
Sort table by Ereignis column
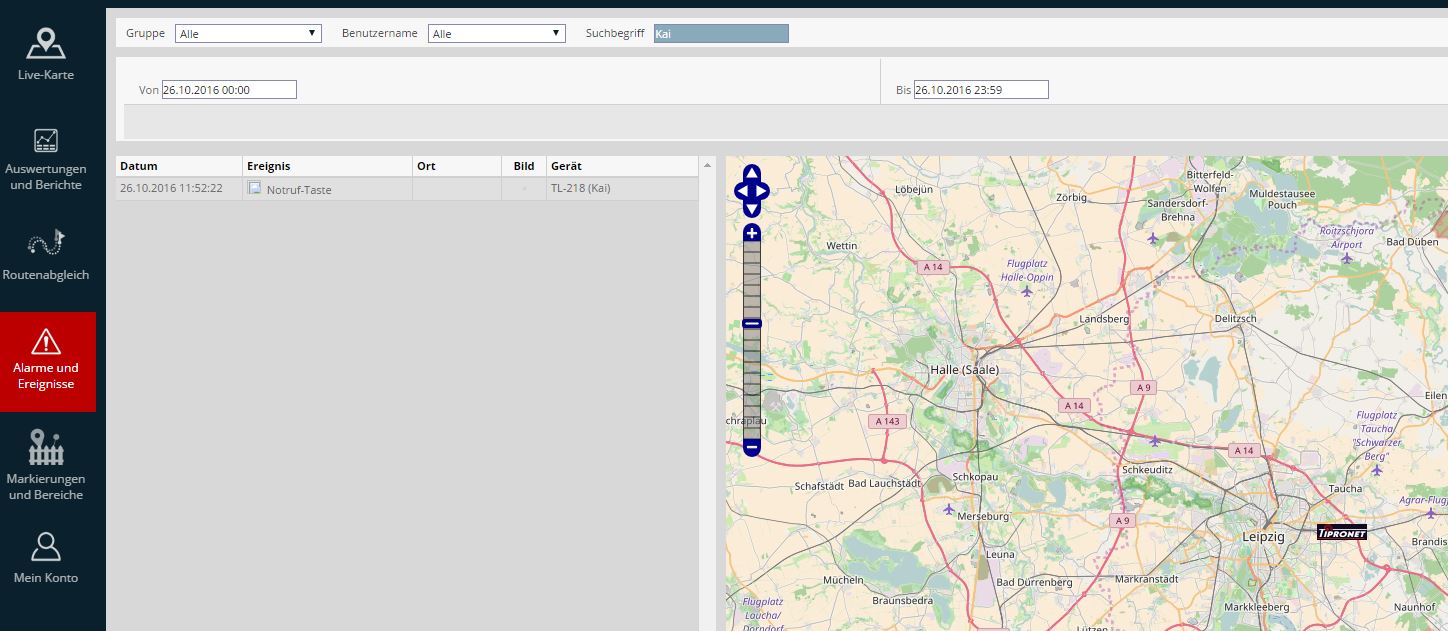[327, 166]
